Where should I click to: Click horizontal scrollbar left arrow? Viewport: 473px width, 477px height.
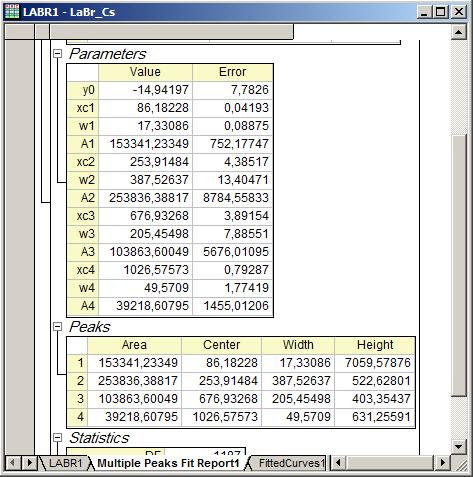tap(338, 463)
